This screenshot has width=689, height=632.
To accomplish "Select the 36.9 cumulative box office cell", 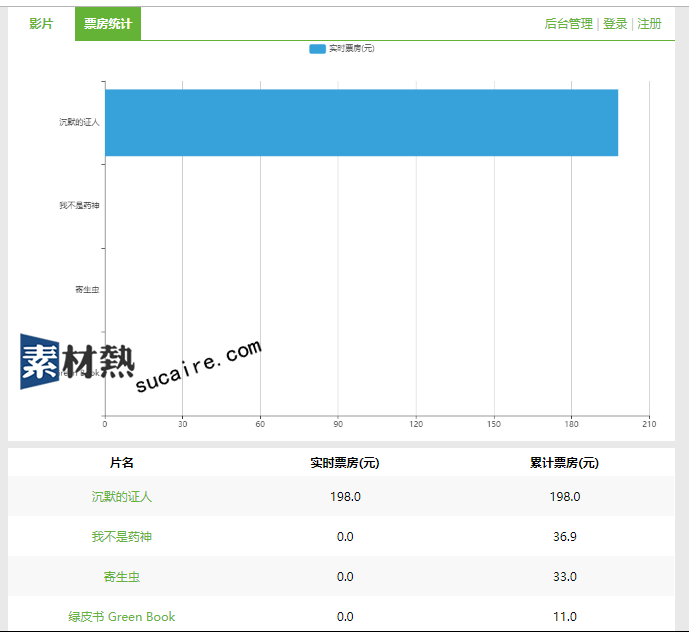I will [564, 536].
